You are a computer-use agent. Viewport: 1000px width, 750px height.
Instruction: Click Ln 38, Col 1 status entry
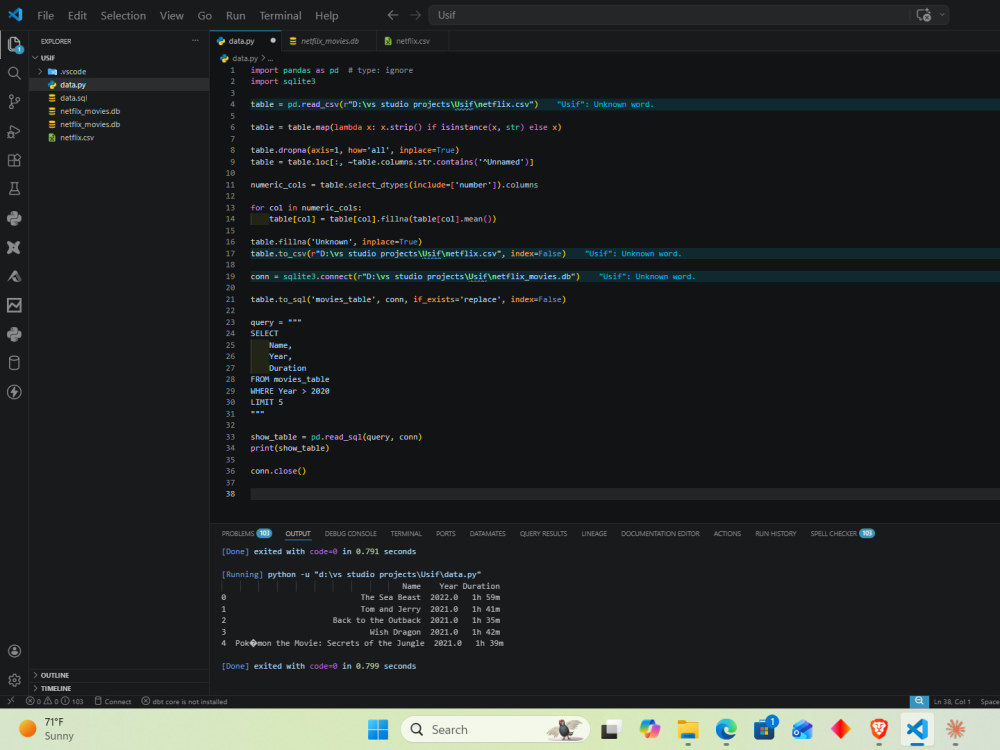coord(952,701)
